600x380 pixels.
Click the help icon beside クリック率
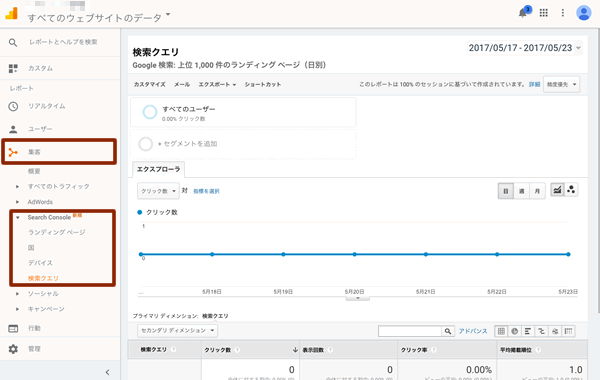click(x=433, y=350)
